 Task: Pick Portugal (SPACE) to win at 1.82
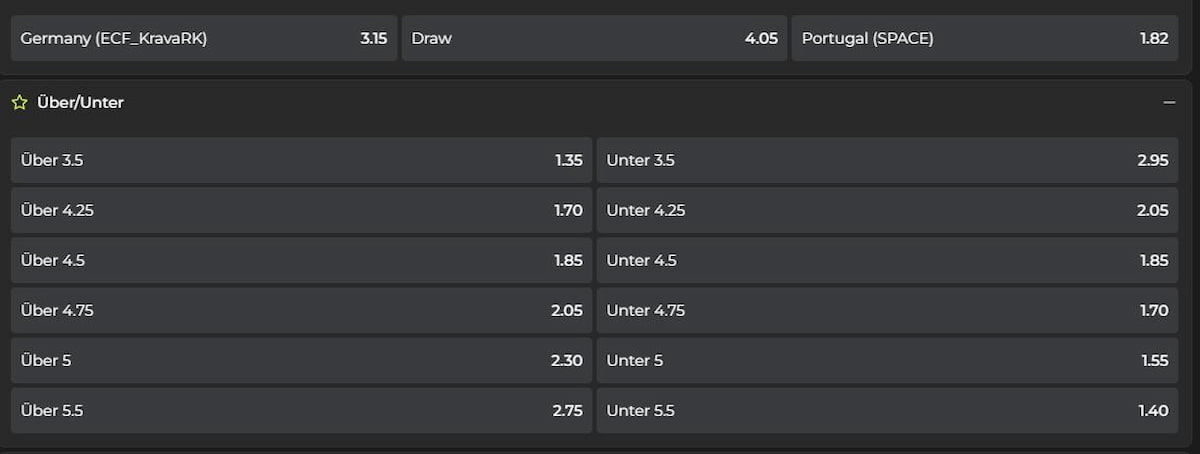tap(984, 39)
